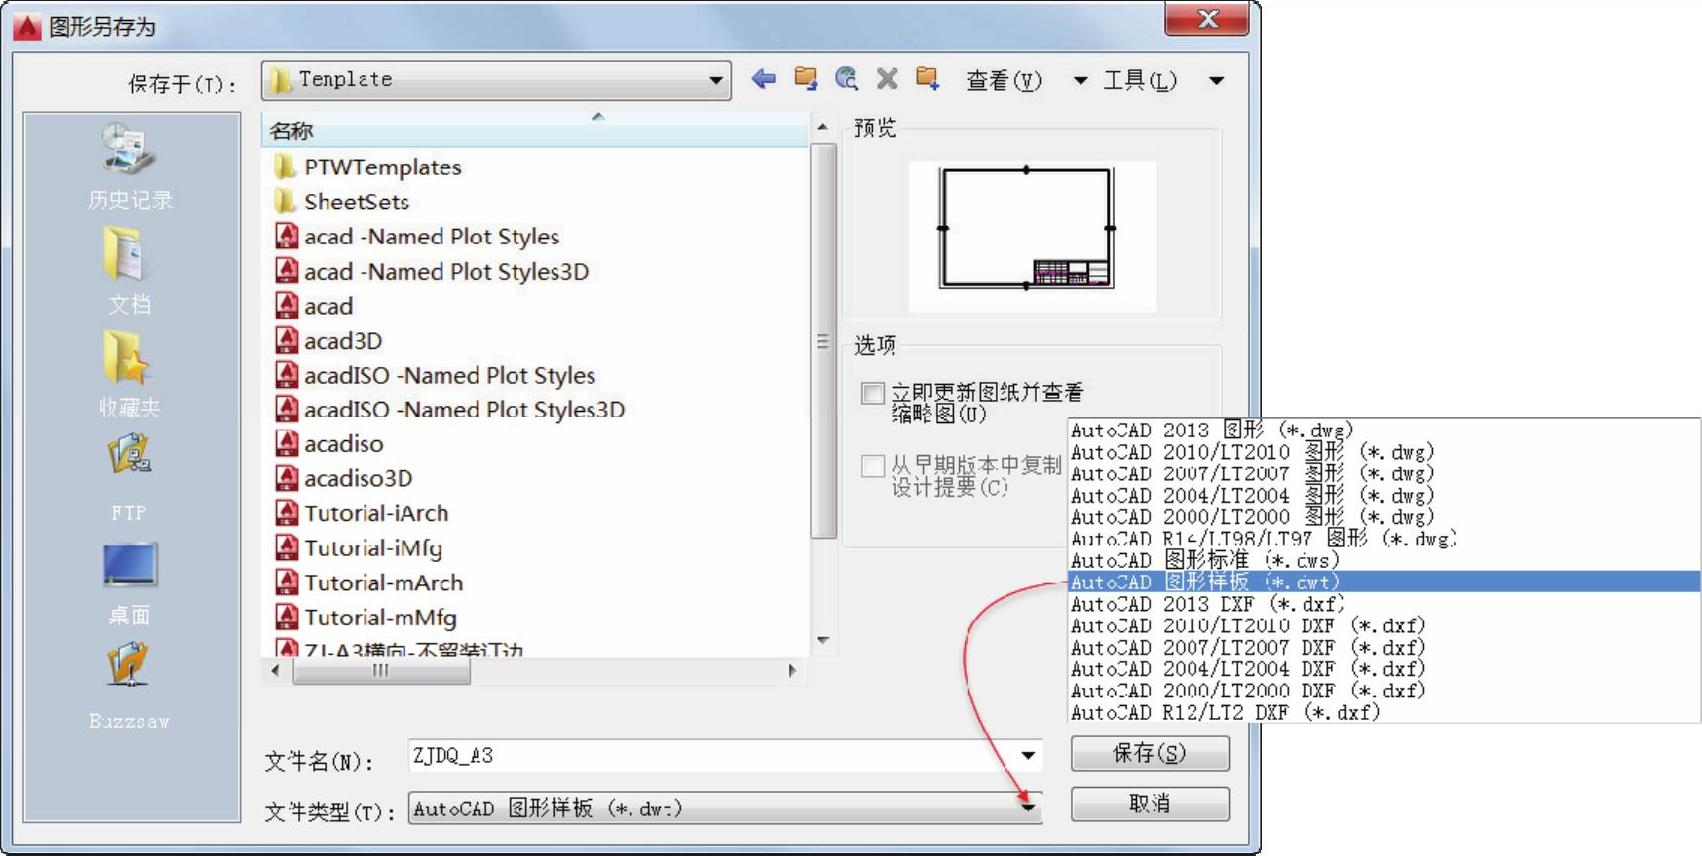1702x856 pixels.
Task: Choose AutoCAD R12/LT2 DXF type
Action: 1384,713
